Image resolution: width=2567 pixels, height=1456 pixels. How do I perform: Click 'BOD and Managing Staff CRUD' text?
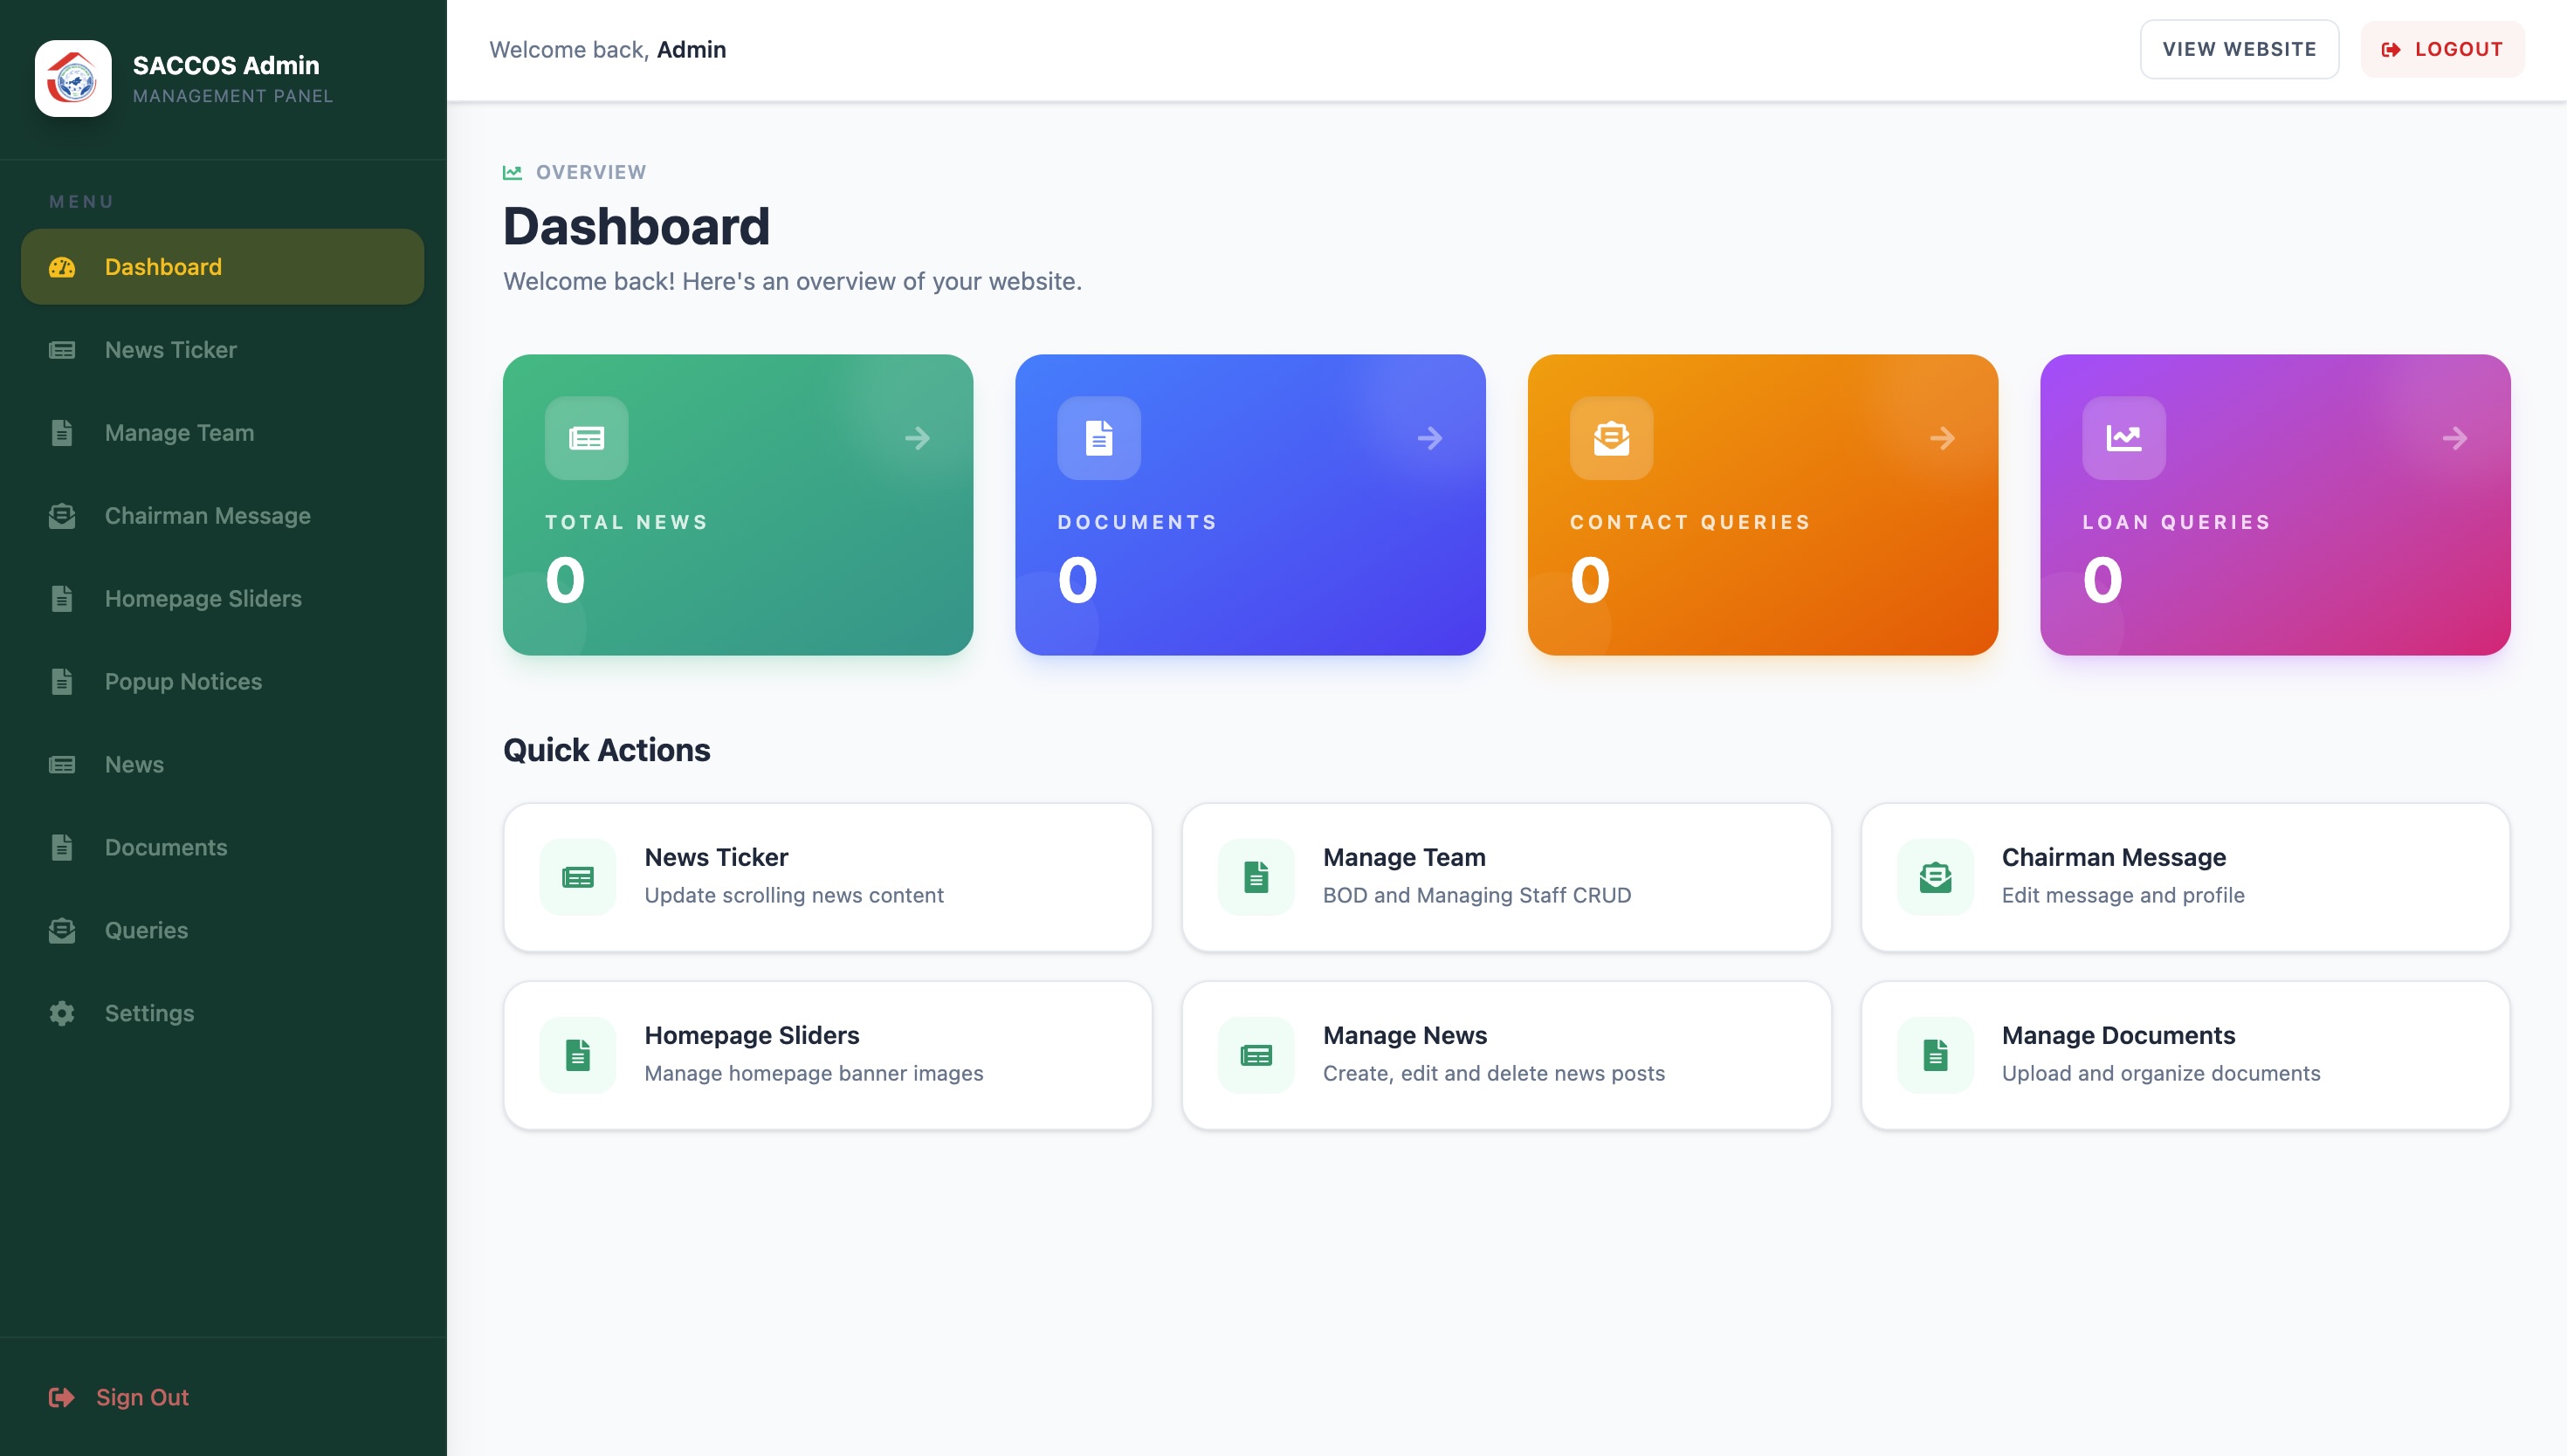coord(1477,895)
